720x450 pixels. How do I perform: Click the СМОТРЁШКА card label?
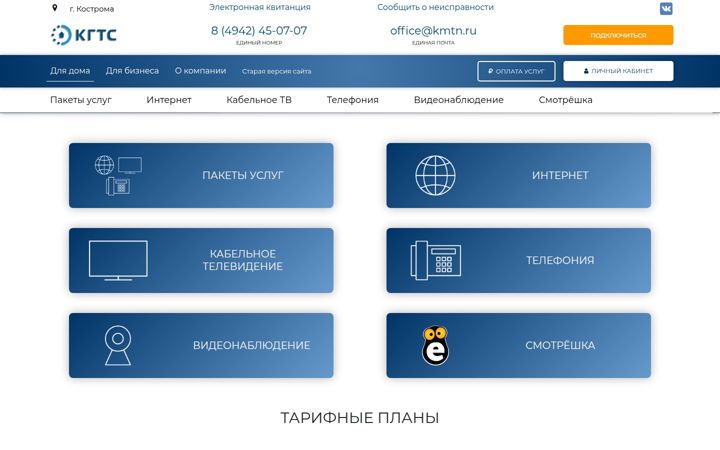tap(560, 345)
